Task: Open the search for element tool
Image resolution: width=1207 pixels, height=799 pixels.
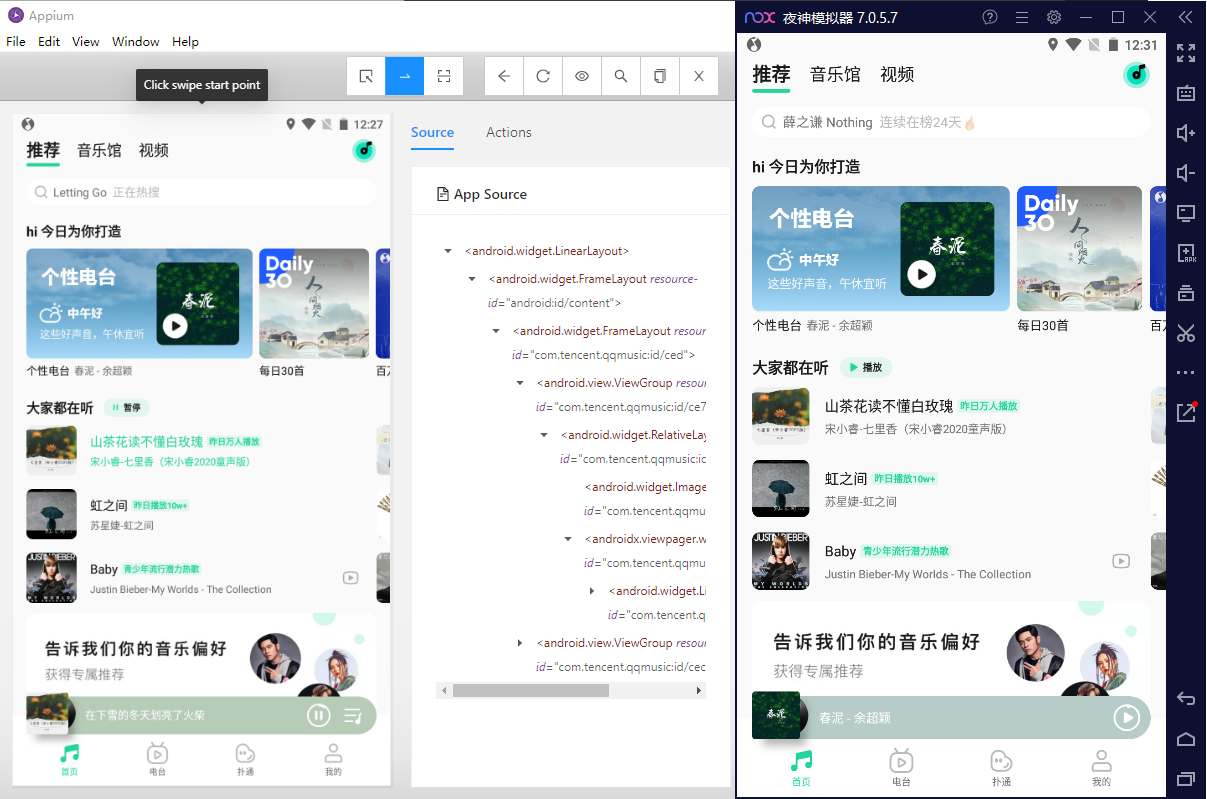Action: (x=621, y=76)
